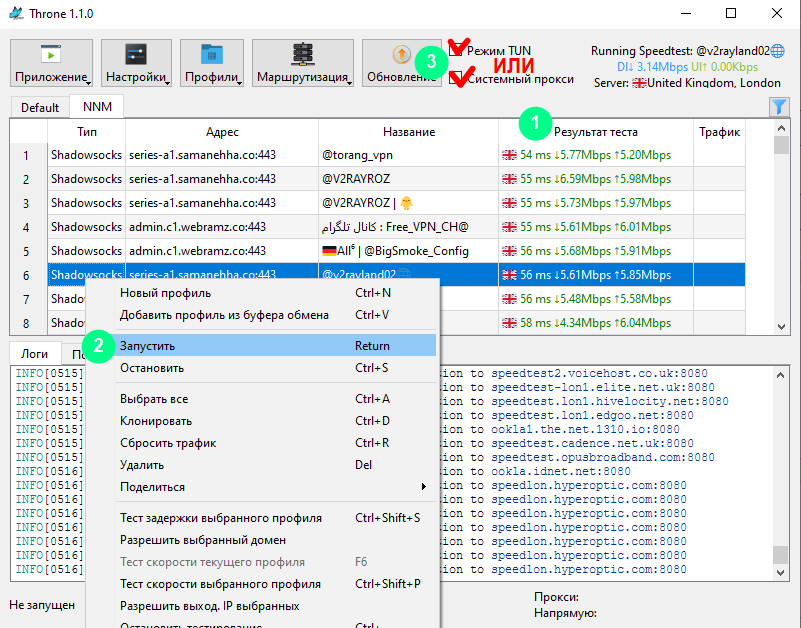Click the globe icon after @v2rayland02
Image resolution: width=801 pixels, height=628 pixels.
pyautogui.click(x=778, y=50)
